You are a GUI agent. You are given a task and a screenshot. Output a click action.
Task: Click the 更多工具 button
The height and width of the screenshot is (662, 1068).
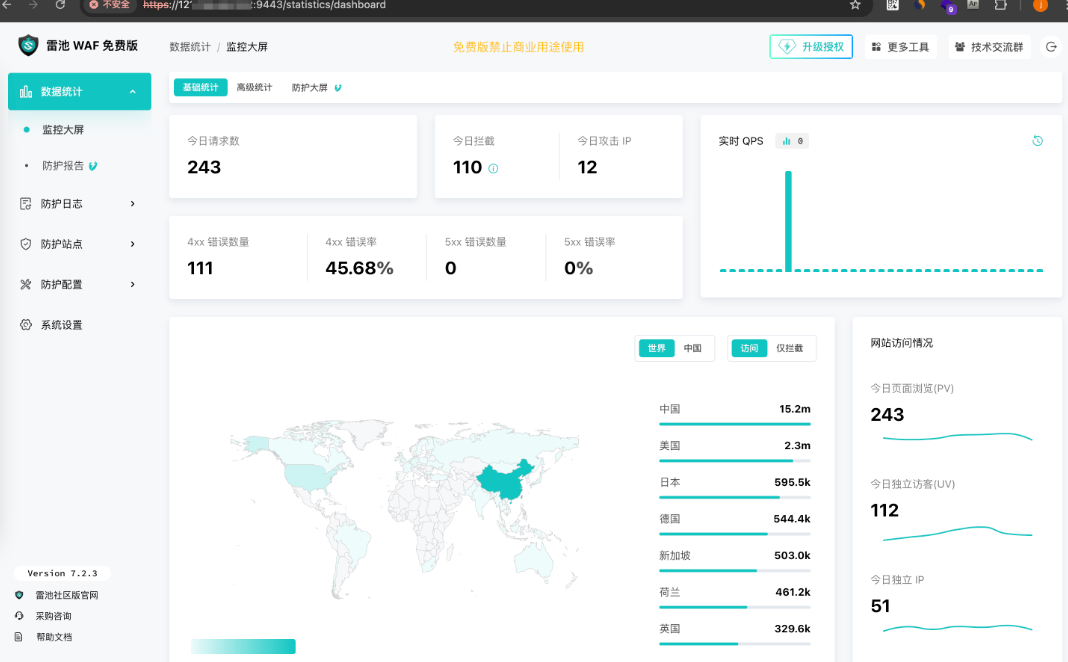pyautogui.click(x=900, y=47)
